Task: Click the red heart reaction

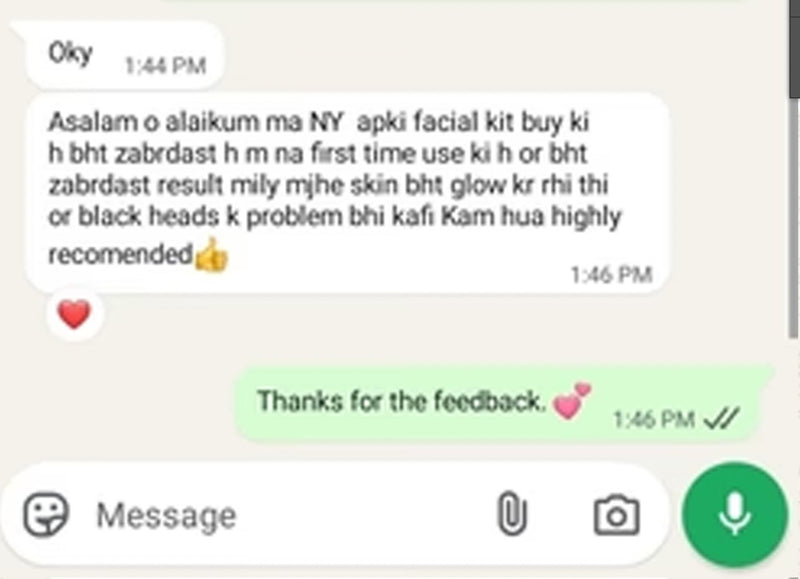Action: tap(74, 314)
